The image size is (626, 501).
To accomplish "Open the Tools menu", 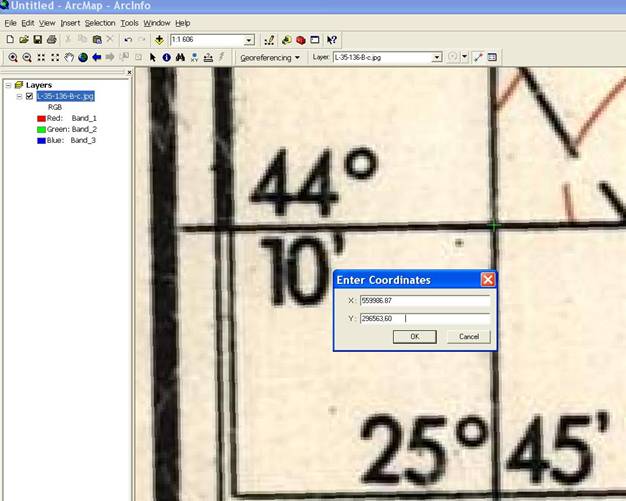I will [129, 22].
